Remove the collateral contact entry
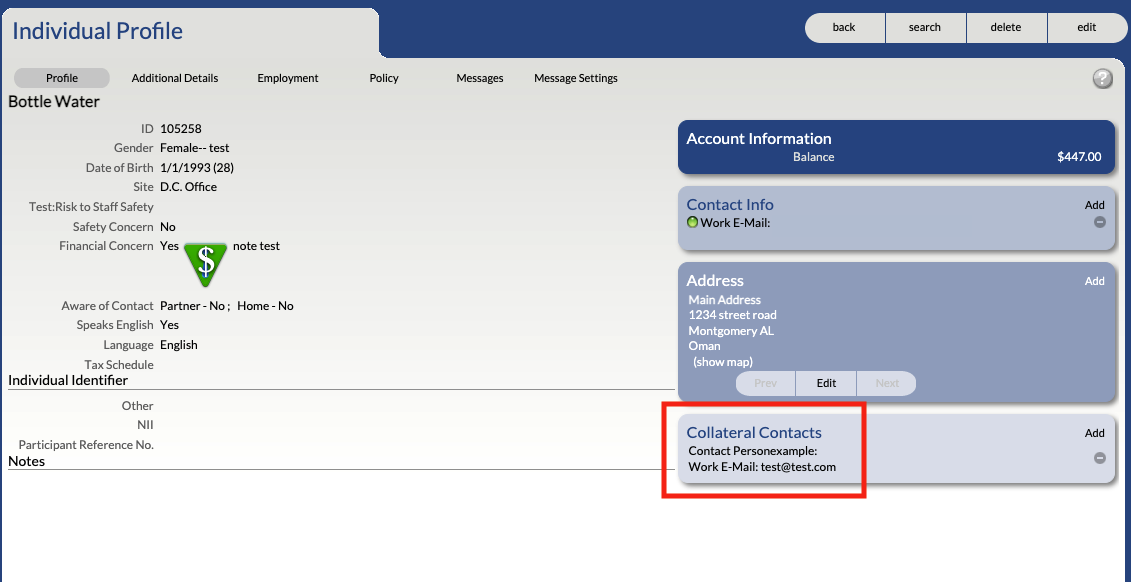1131x582 pixels. pyautogui.click(x=1099, y=457)
